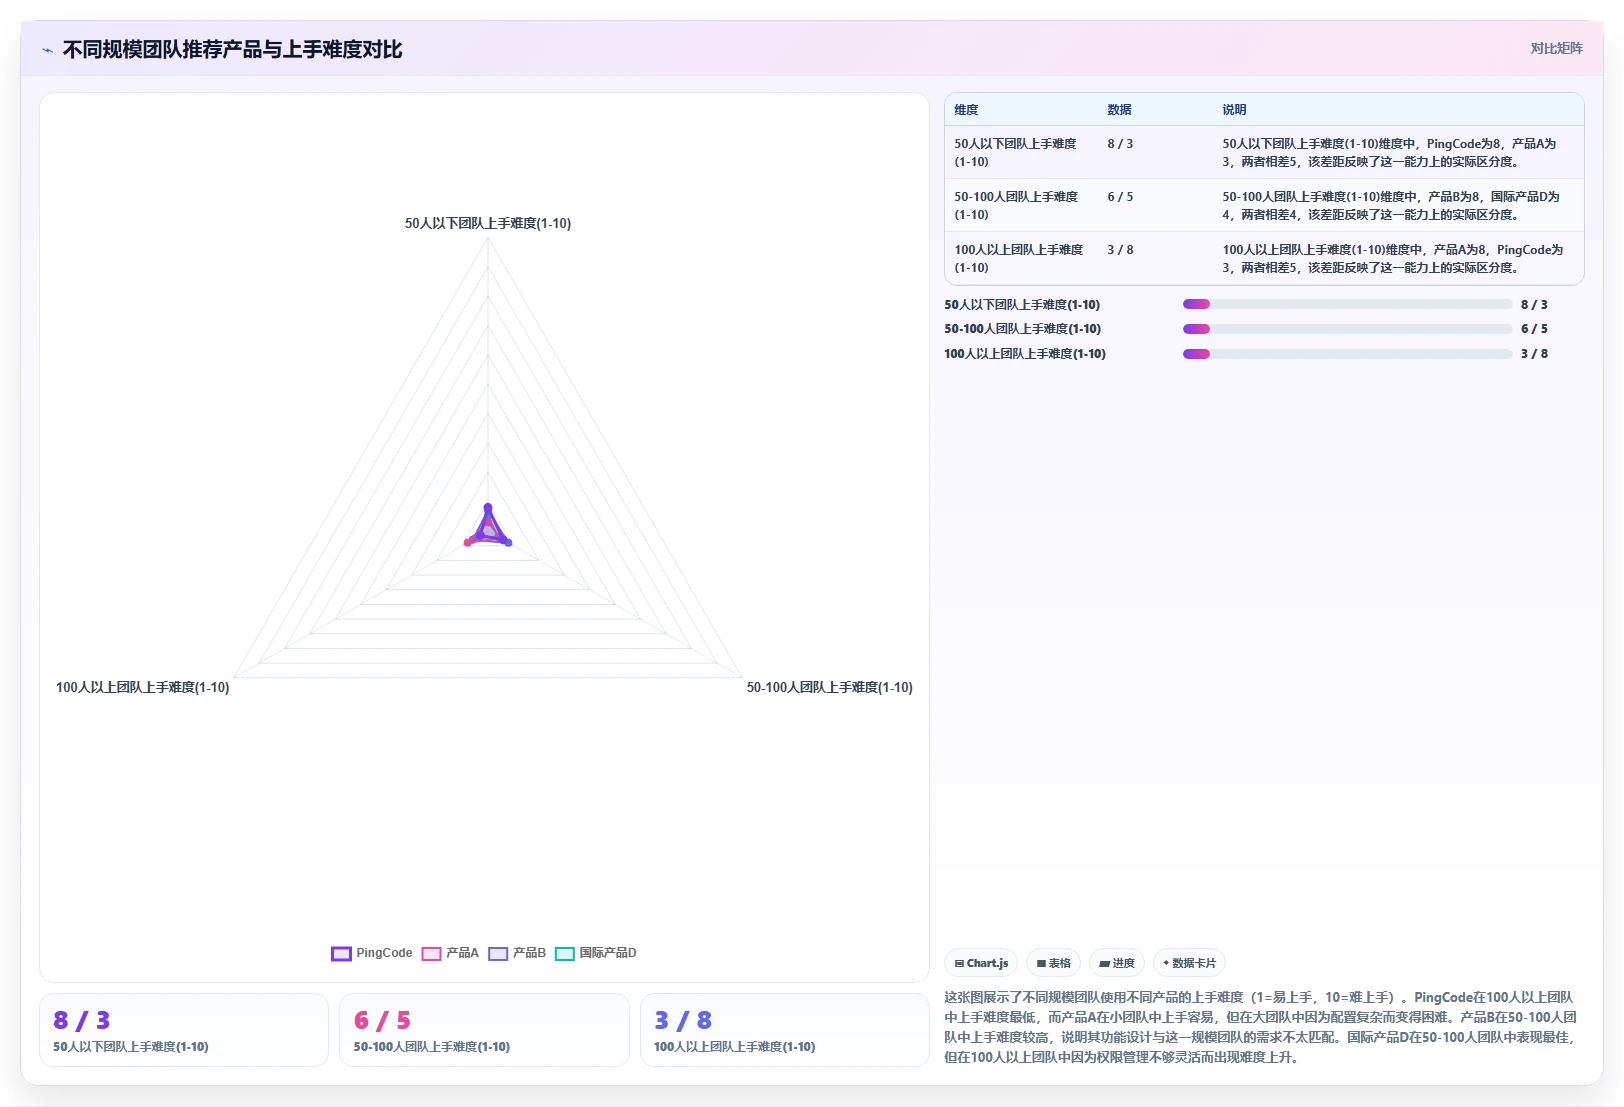Screen dimensions: 1624x1107
Task: Click the 说明 table column header
Action: (1234, 110)
